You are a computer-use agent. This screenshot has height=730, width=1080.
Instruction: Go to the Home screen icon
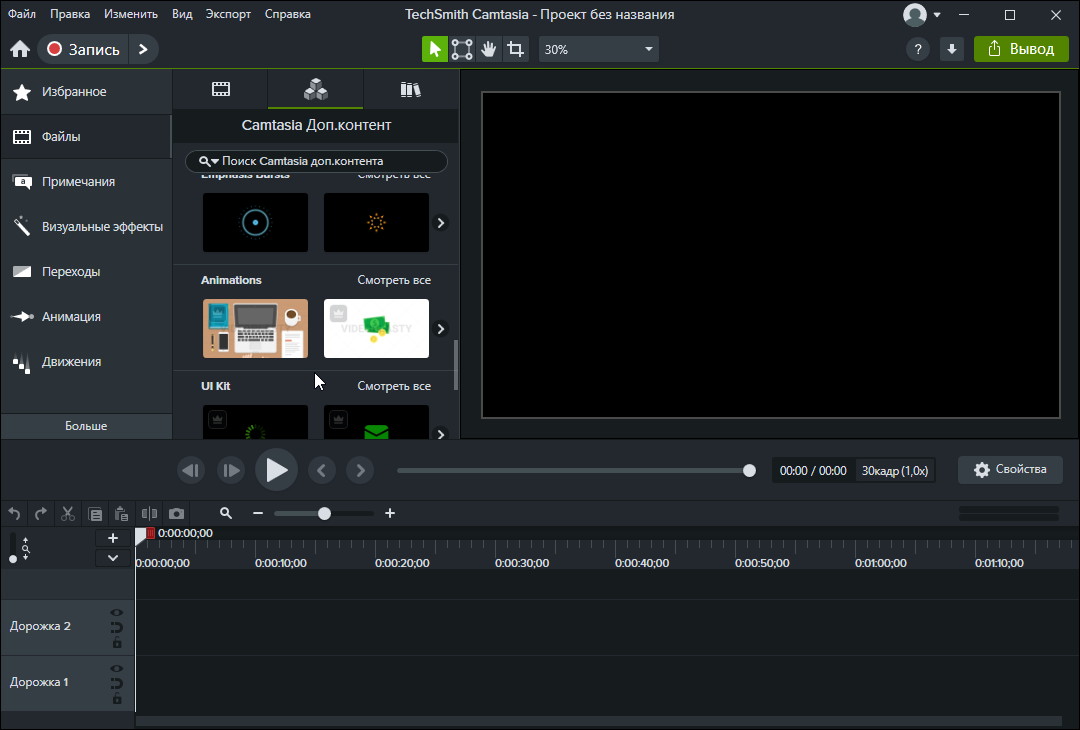[x=20, y=50]
